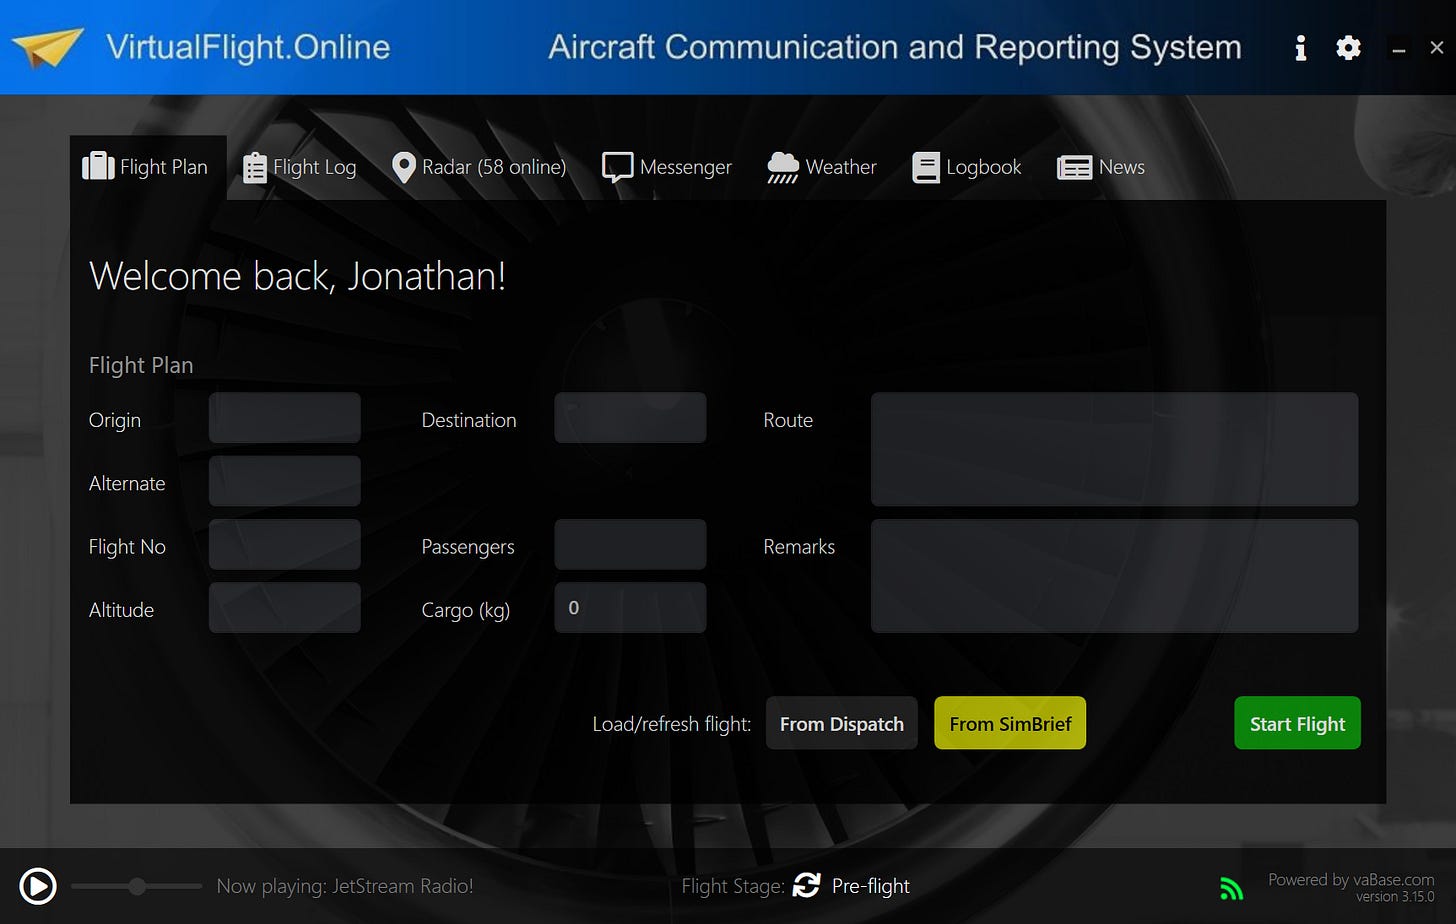
Task: Click the Pre-flight stage label
Action: click(871, 886)
